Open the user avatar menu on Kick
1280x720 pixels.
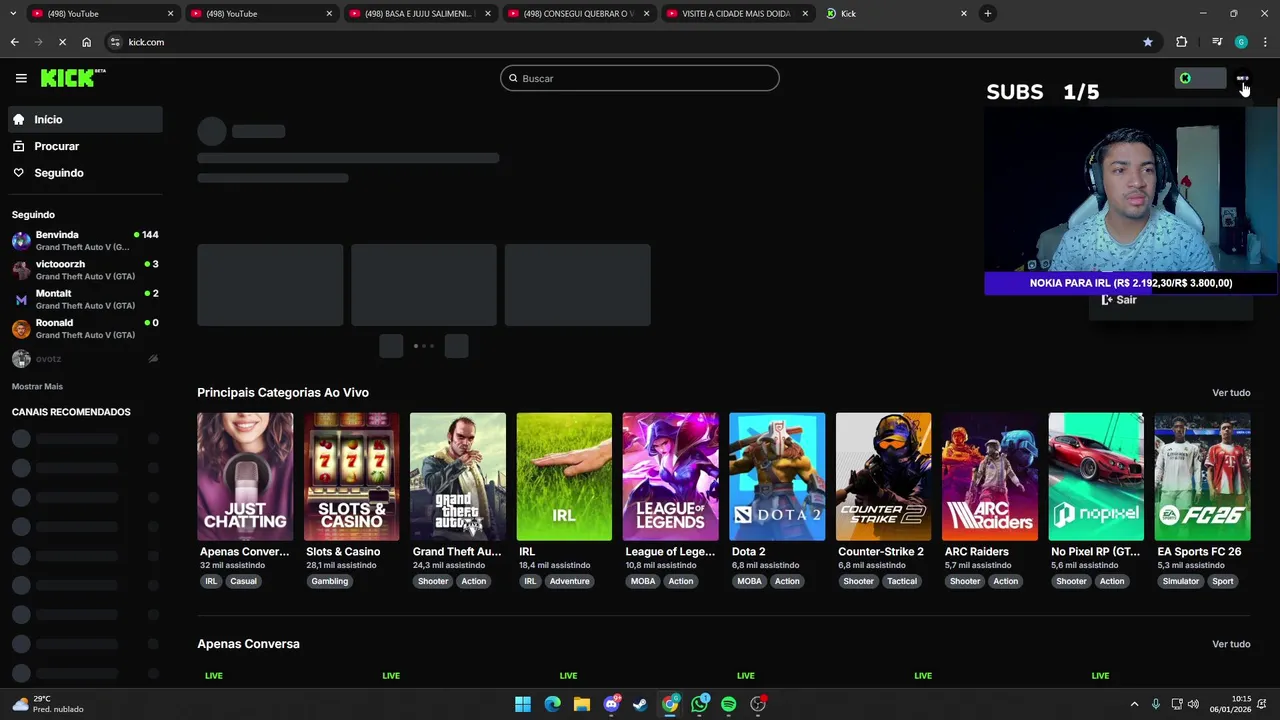click(1242, 78)
